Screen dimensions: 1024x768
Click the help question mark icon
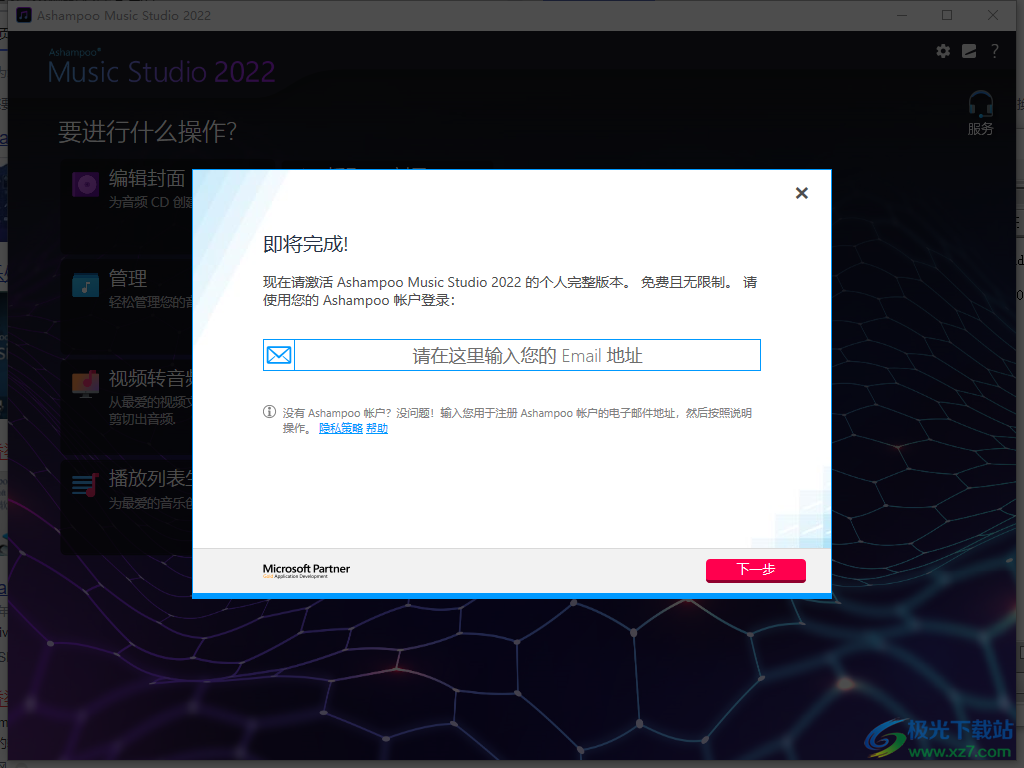(994, 51)
